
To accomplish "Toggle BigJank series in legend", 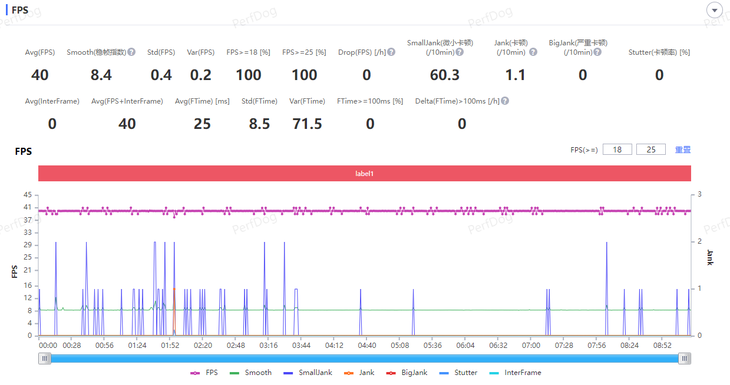I will (x=407, y=372).
